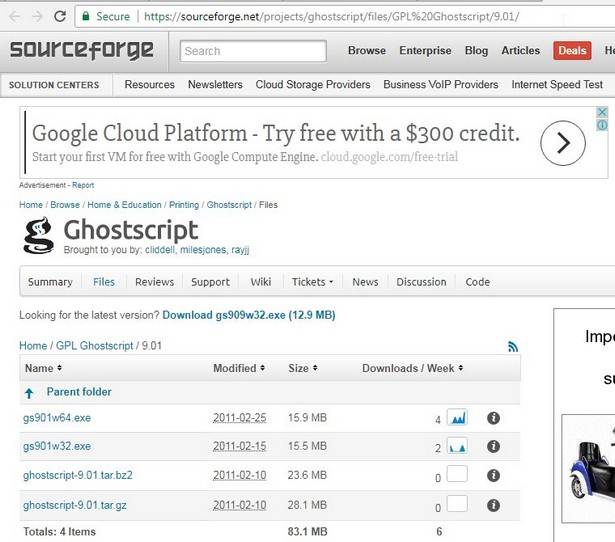
Task: Click the green secure padlock icon
Action: pos(86,16)
